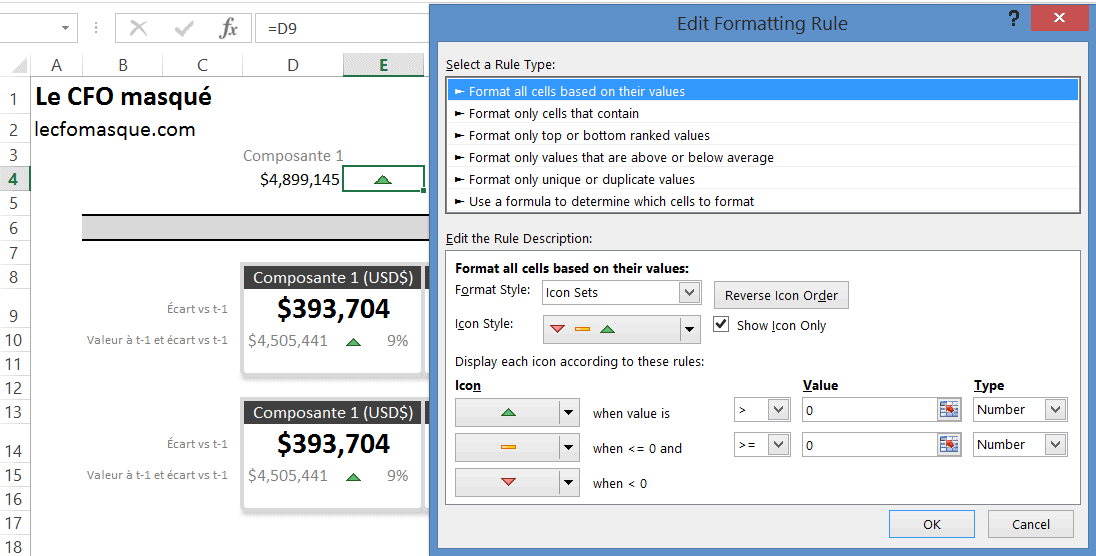Expand the Icon Style dropdown
The image size is (1096, 556).
[689, 329]
